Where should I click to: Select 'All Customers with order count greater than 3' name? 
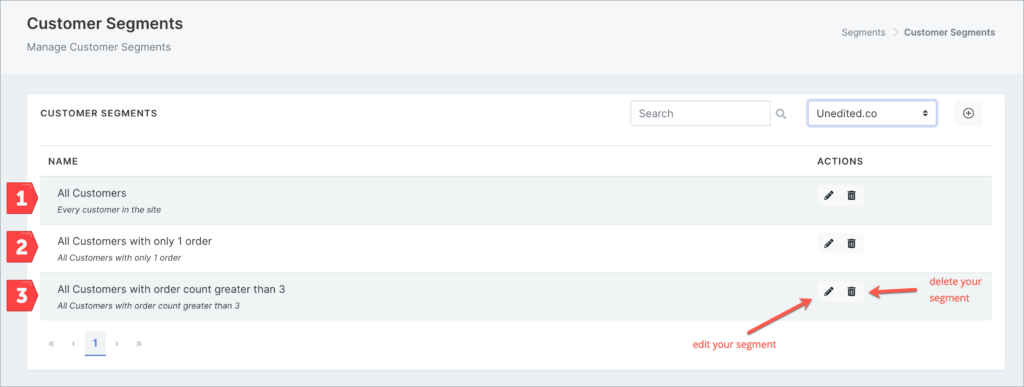171,289
